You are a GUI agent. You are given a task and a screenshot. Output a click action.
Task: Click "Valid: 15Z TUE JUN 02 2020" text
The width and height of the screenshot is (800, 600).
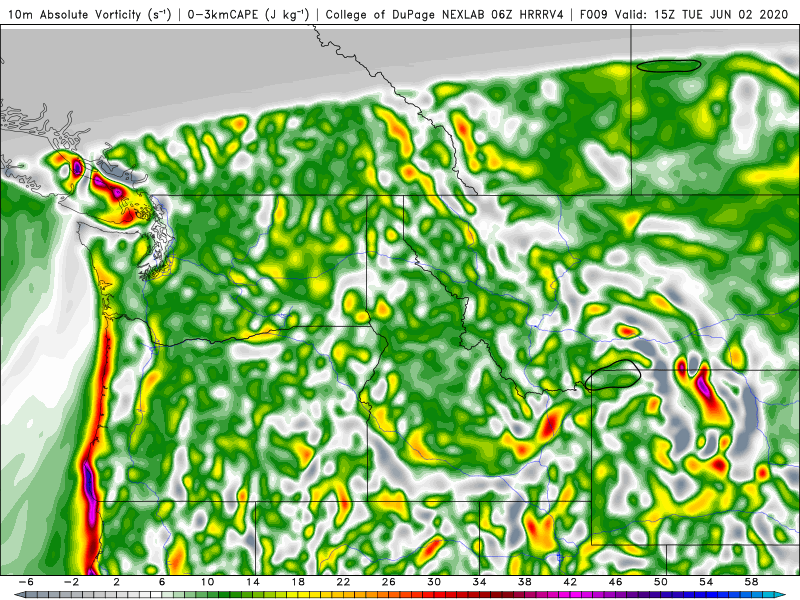point(702,15)
